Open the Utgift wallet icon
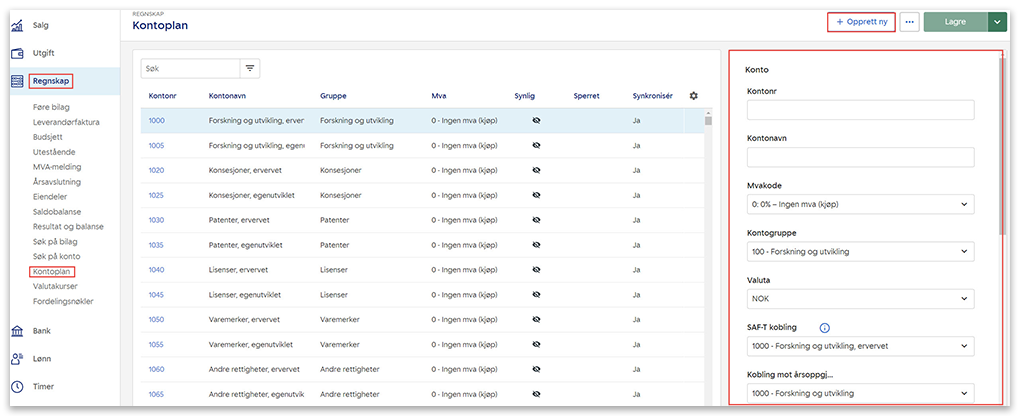Image resolution: width=1020 pixels, height=416 pixels. tap(17, 53)
